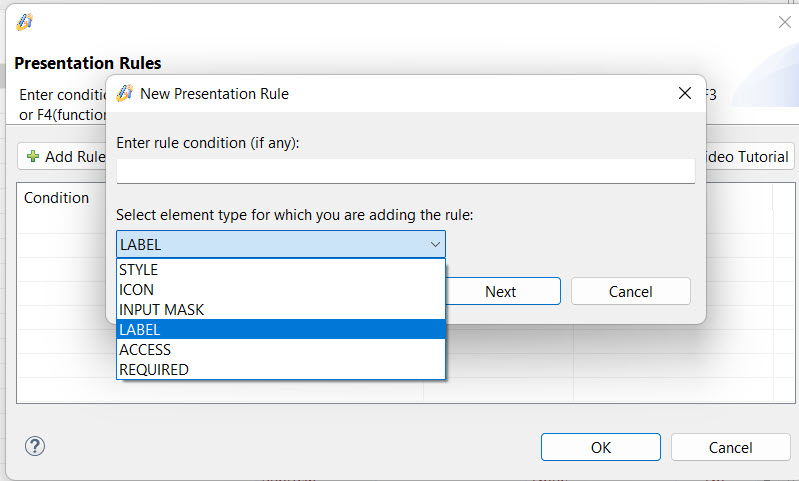This screenshot has height=481, width=799.
Task: Click the rule condition input field
Action: 406,171
